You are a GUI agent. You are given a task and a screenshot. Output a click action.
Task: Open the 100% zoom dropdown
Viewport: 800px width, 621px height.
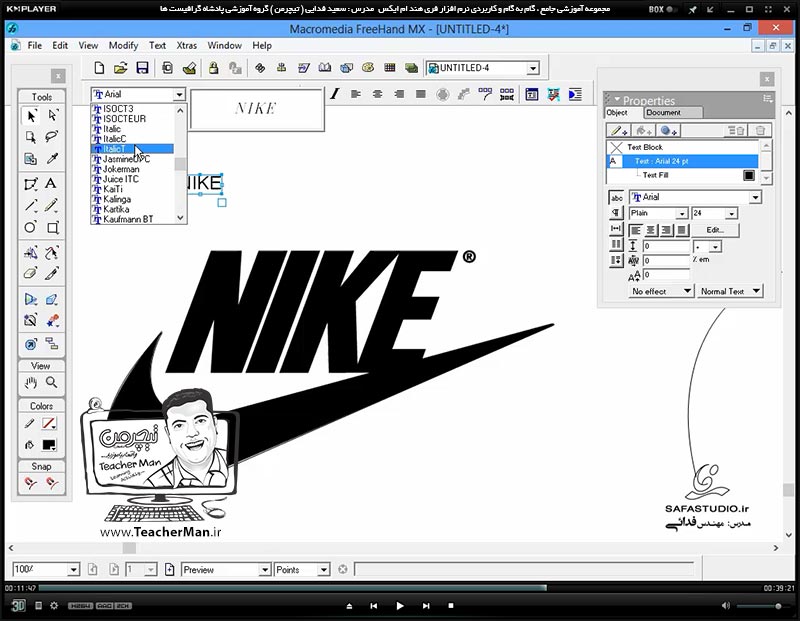pyautogui.click(x=73, y=569)
